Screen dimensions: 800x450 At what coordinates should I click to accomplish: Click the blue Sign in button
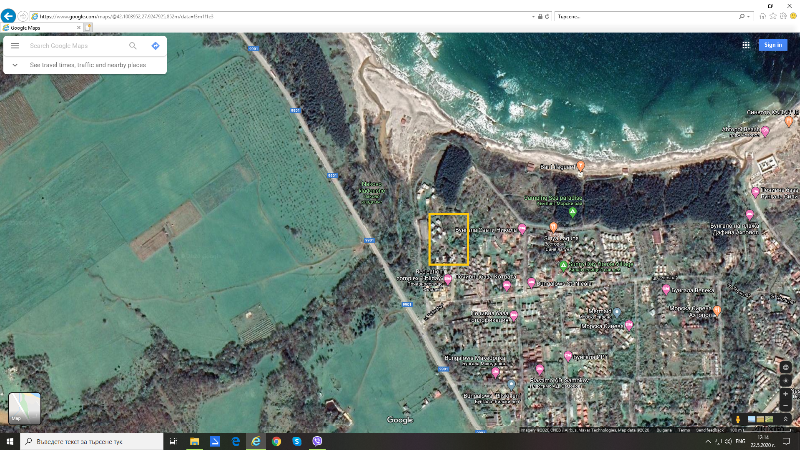(x=772, y=45)
